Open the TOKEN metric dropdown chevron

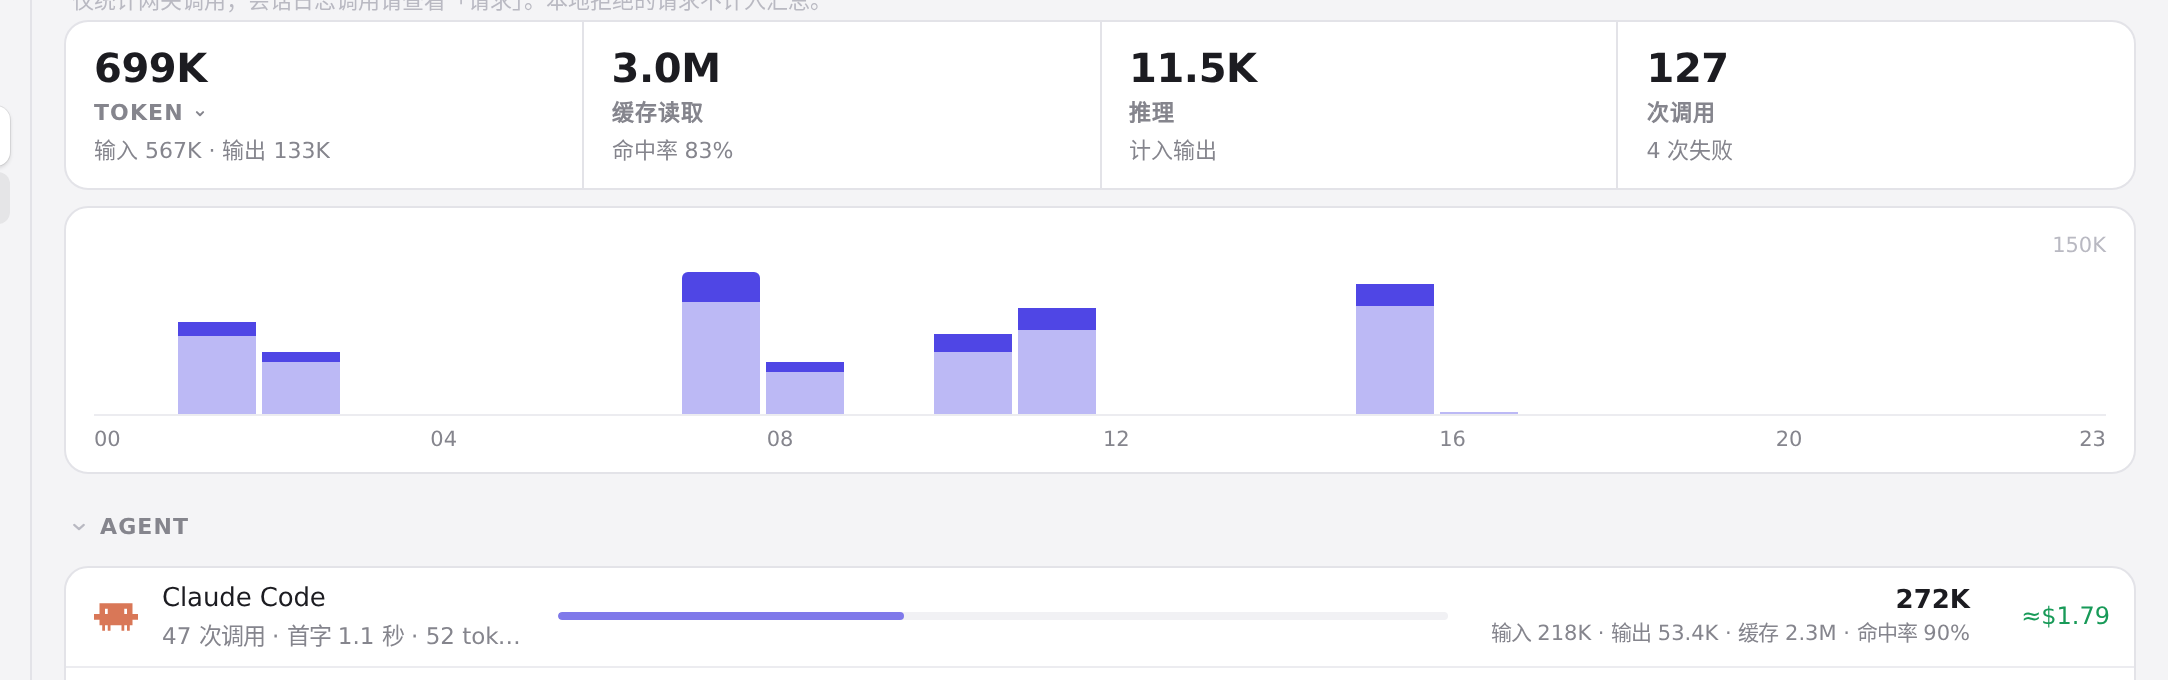coord(200,113)
